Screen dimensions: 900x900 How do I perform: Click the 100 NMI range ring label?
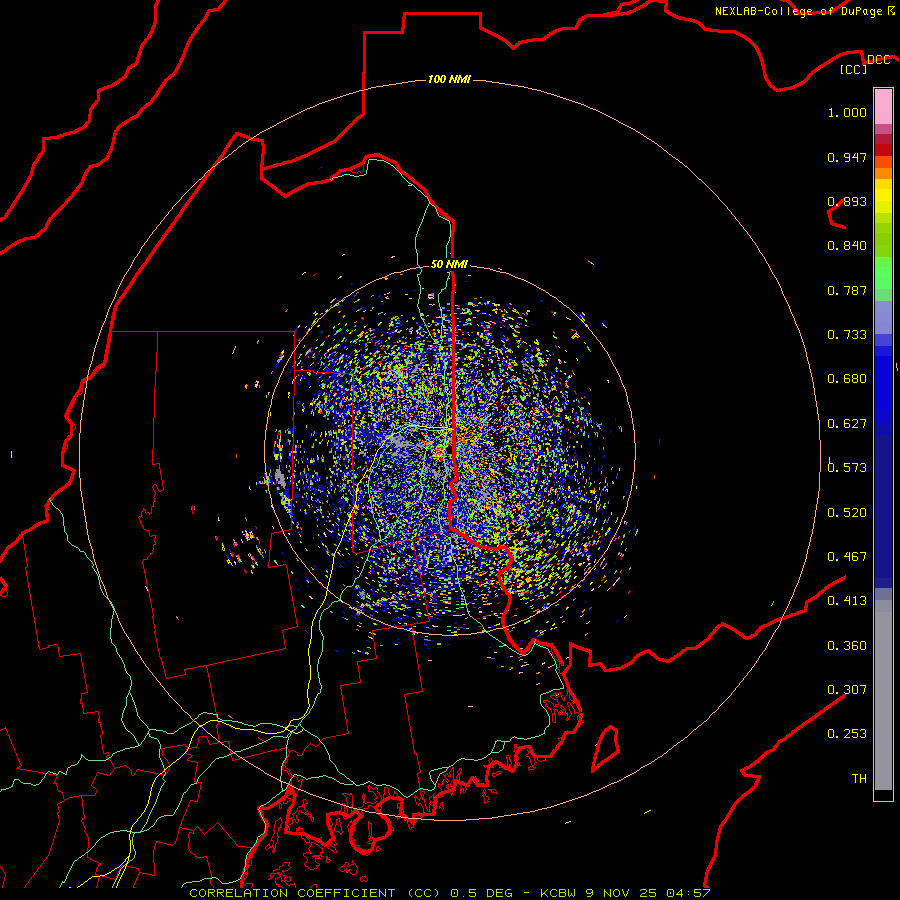[x=449, y=79]
